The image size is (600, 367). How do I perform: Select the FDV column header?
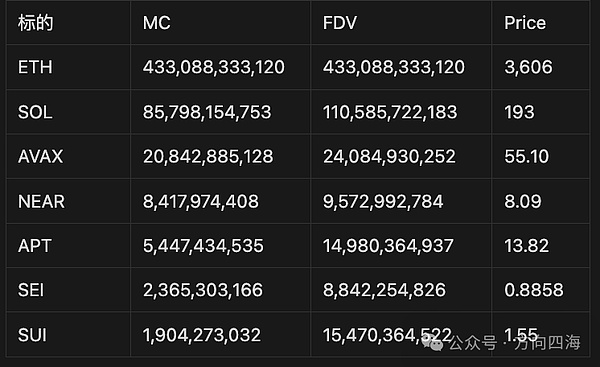pos(340,23)
